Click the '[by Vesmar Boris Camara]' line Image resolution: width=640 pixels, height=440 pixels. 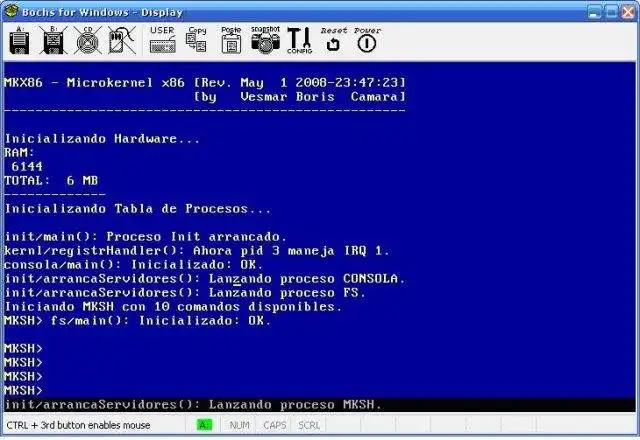point(300,97)
